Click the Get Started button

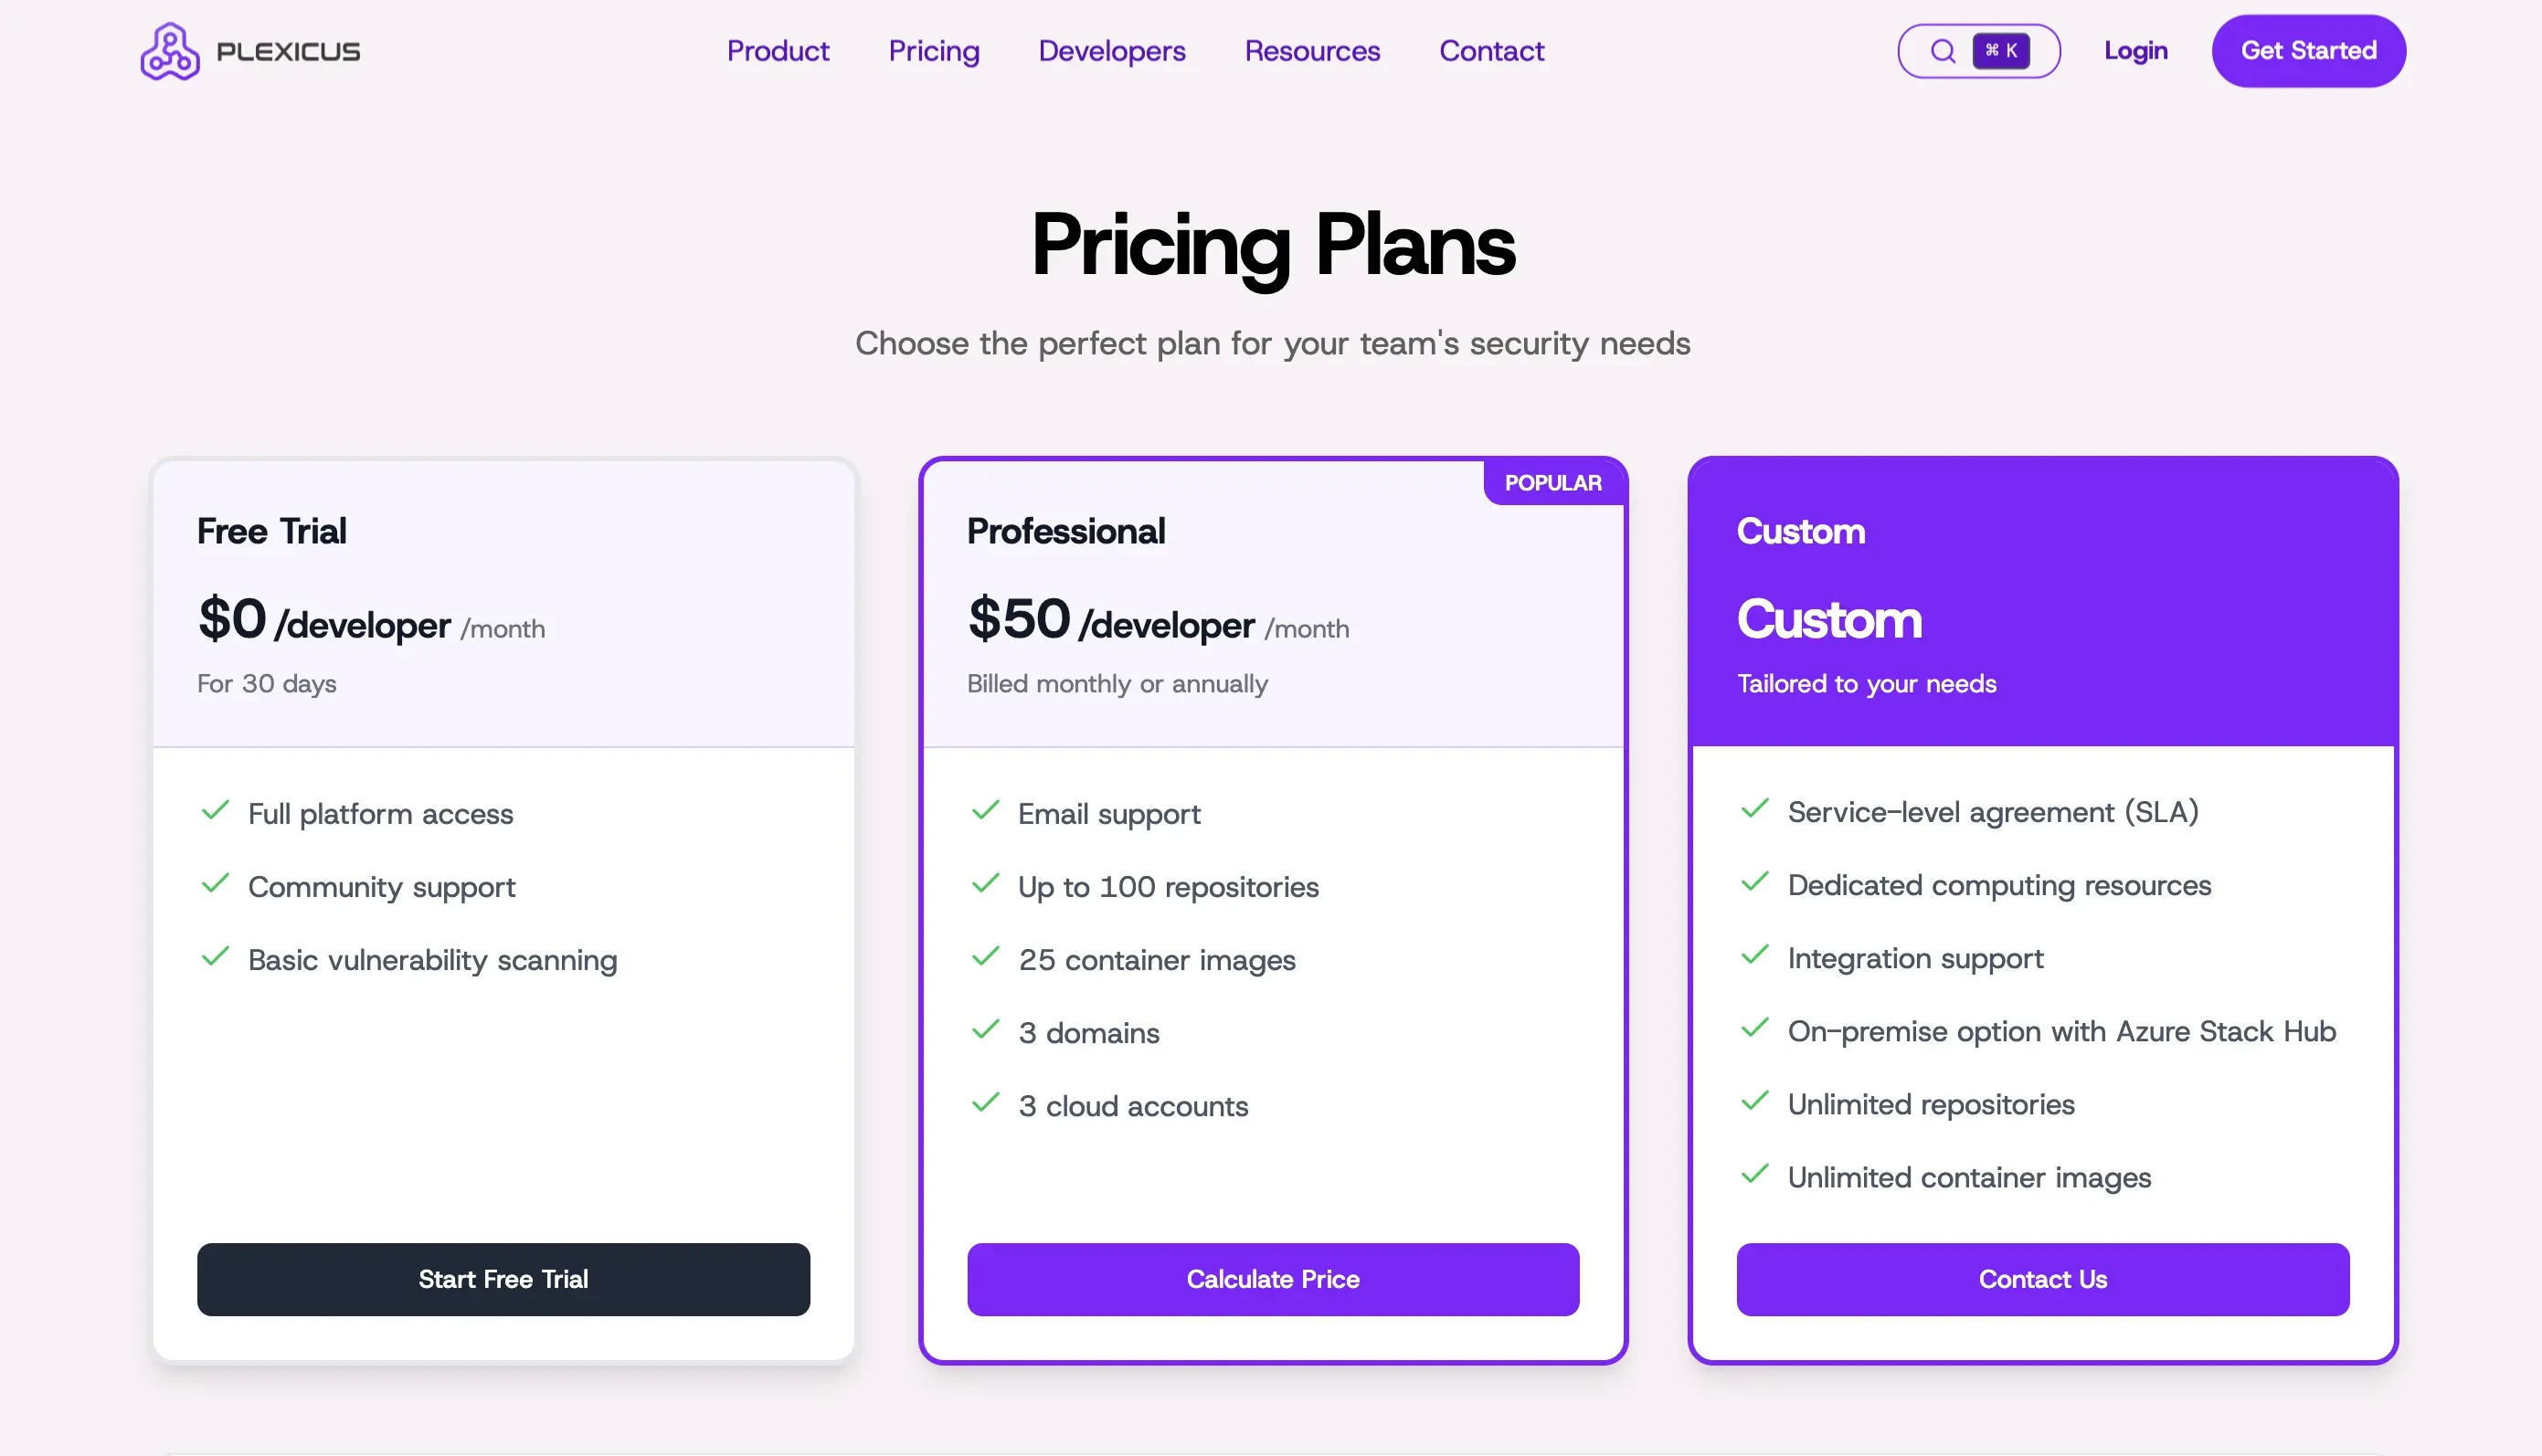(2308, 51)
